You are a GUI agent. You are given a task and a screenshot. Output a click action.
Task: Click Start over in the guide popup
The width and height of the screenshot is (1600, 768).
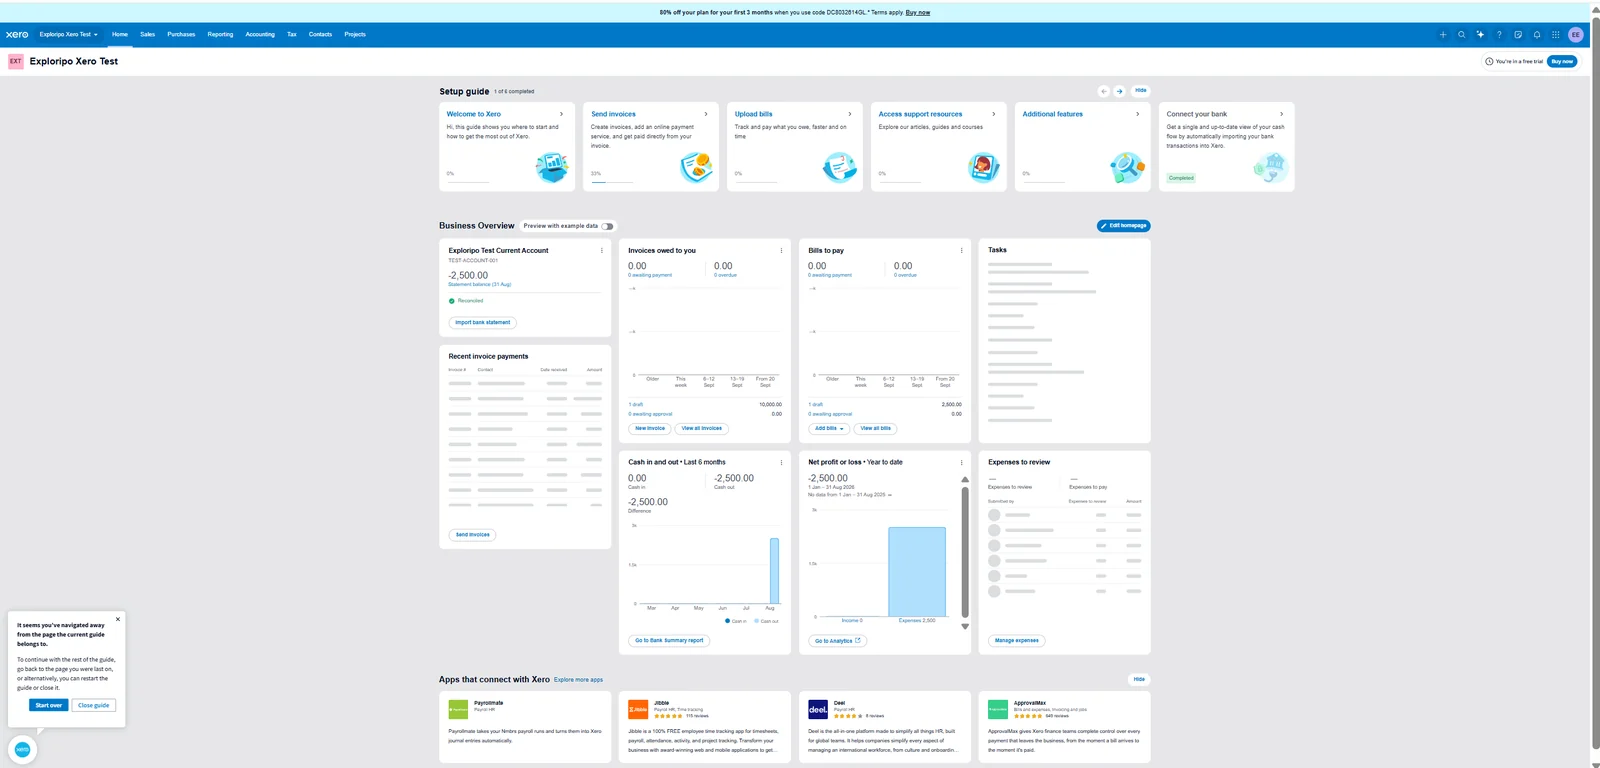pyautogui.click(x=49, y=705)
